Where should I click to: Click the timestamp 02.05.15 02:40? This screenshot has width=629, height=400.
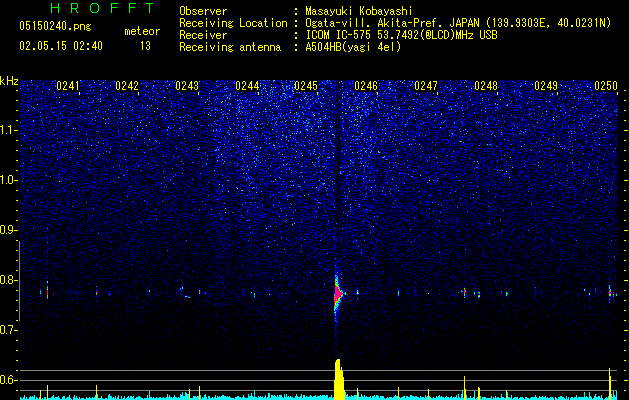point(61,46)
